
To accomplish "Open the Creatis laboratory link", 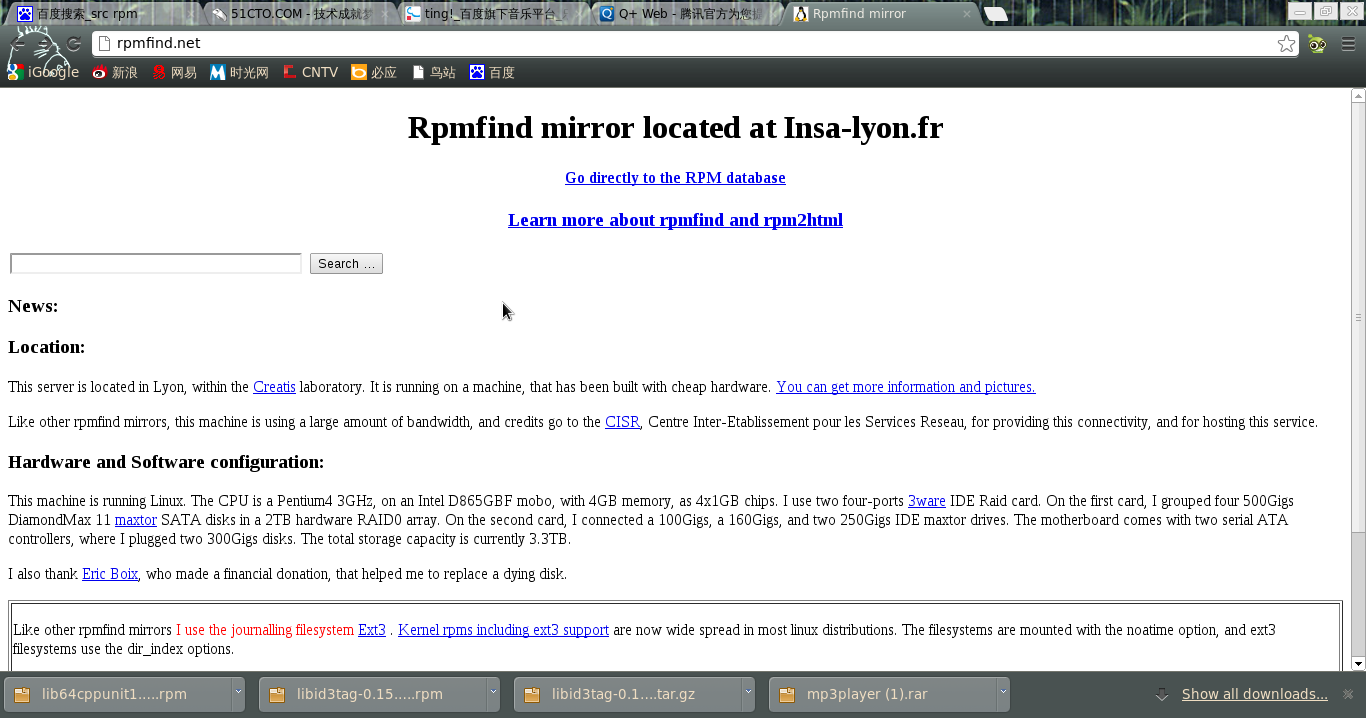I will (x=274, y=387).
